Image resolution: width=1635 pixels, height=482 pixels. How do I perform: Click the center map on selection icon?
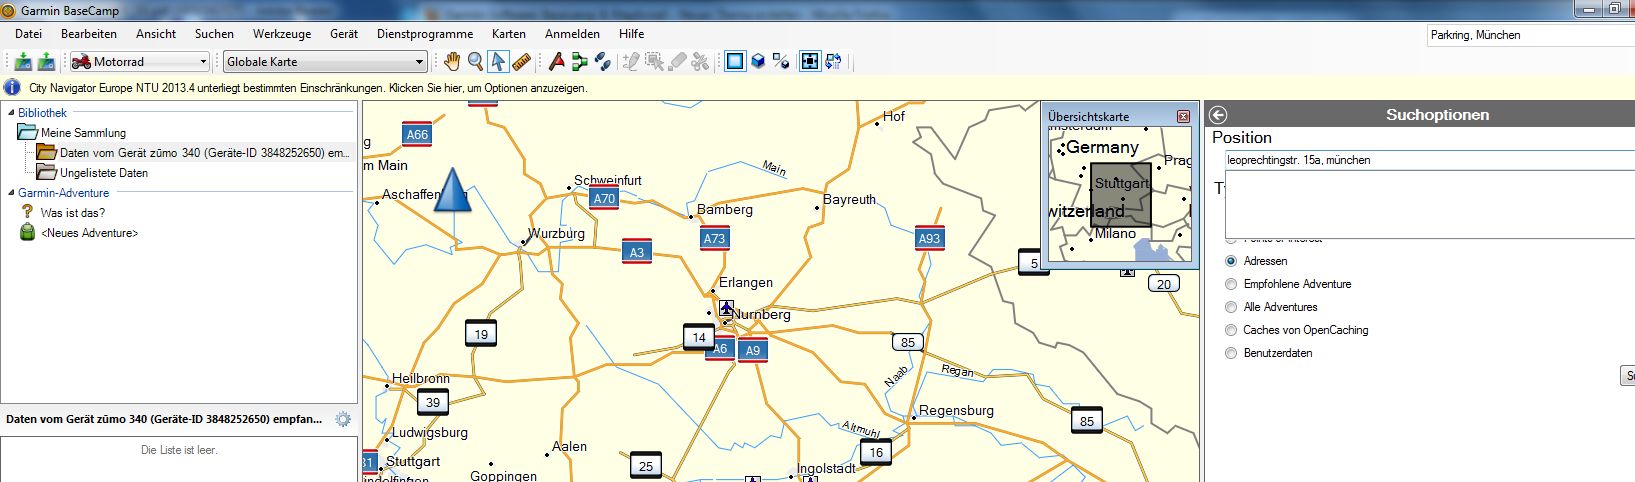point(810,62)
